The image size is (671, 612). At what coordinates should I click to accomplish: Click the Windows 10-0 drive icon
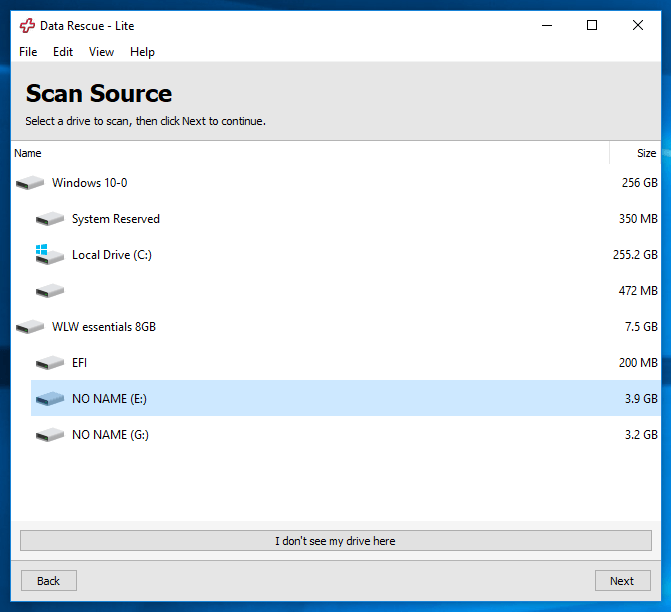point(30,183)
